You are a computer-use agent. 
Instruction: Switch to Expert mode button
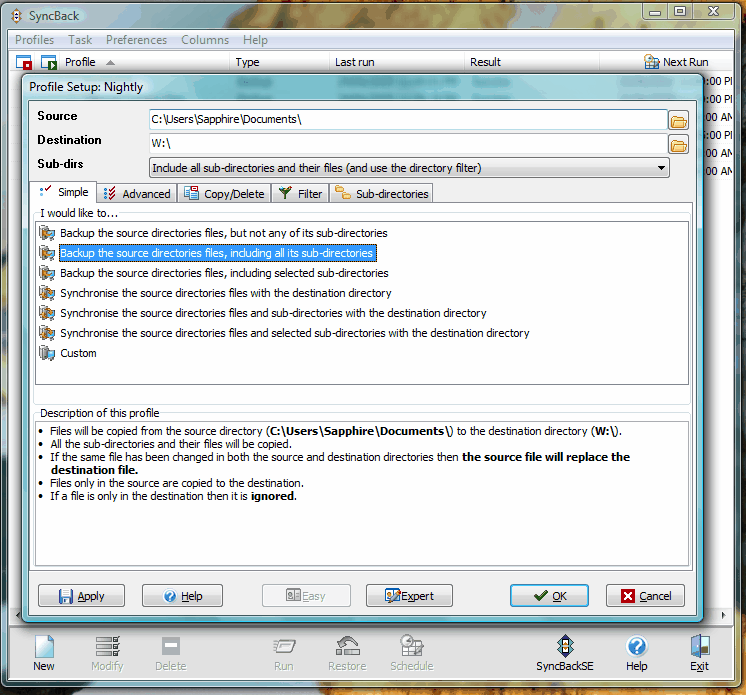tap(409, 596)
